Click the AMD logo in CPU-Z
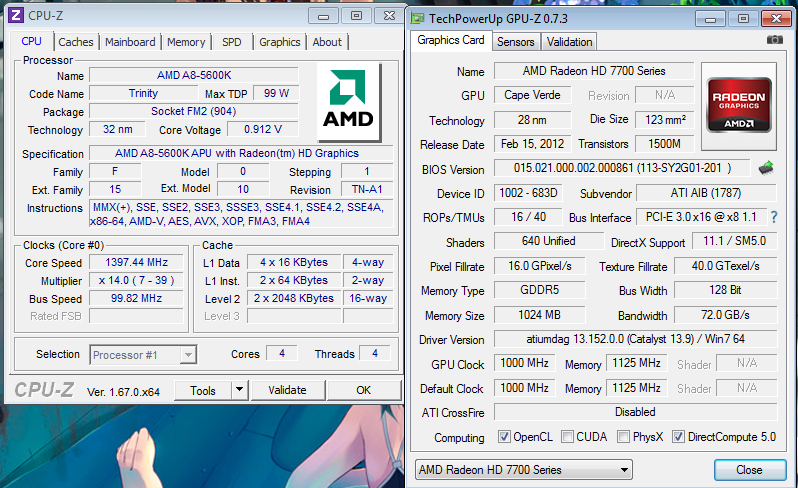 349,101
